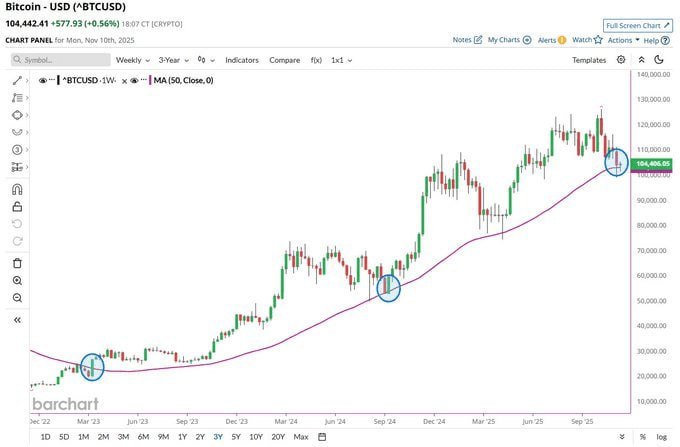Click the zoom out magnifier icon

pos(17,298)
